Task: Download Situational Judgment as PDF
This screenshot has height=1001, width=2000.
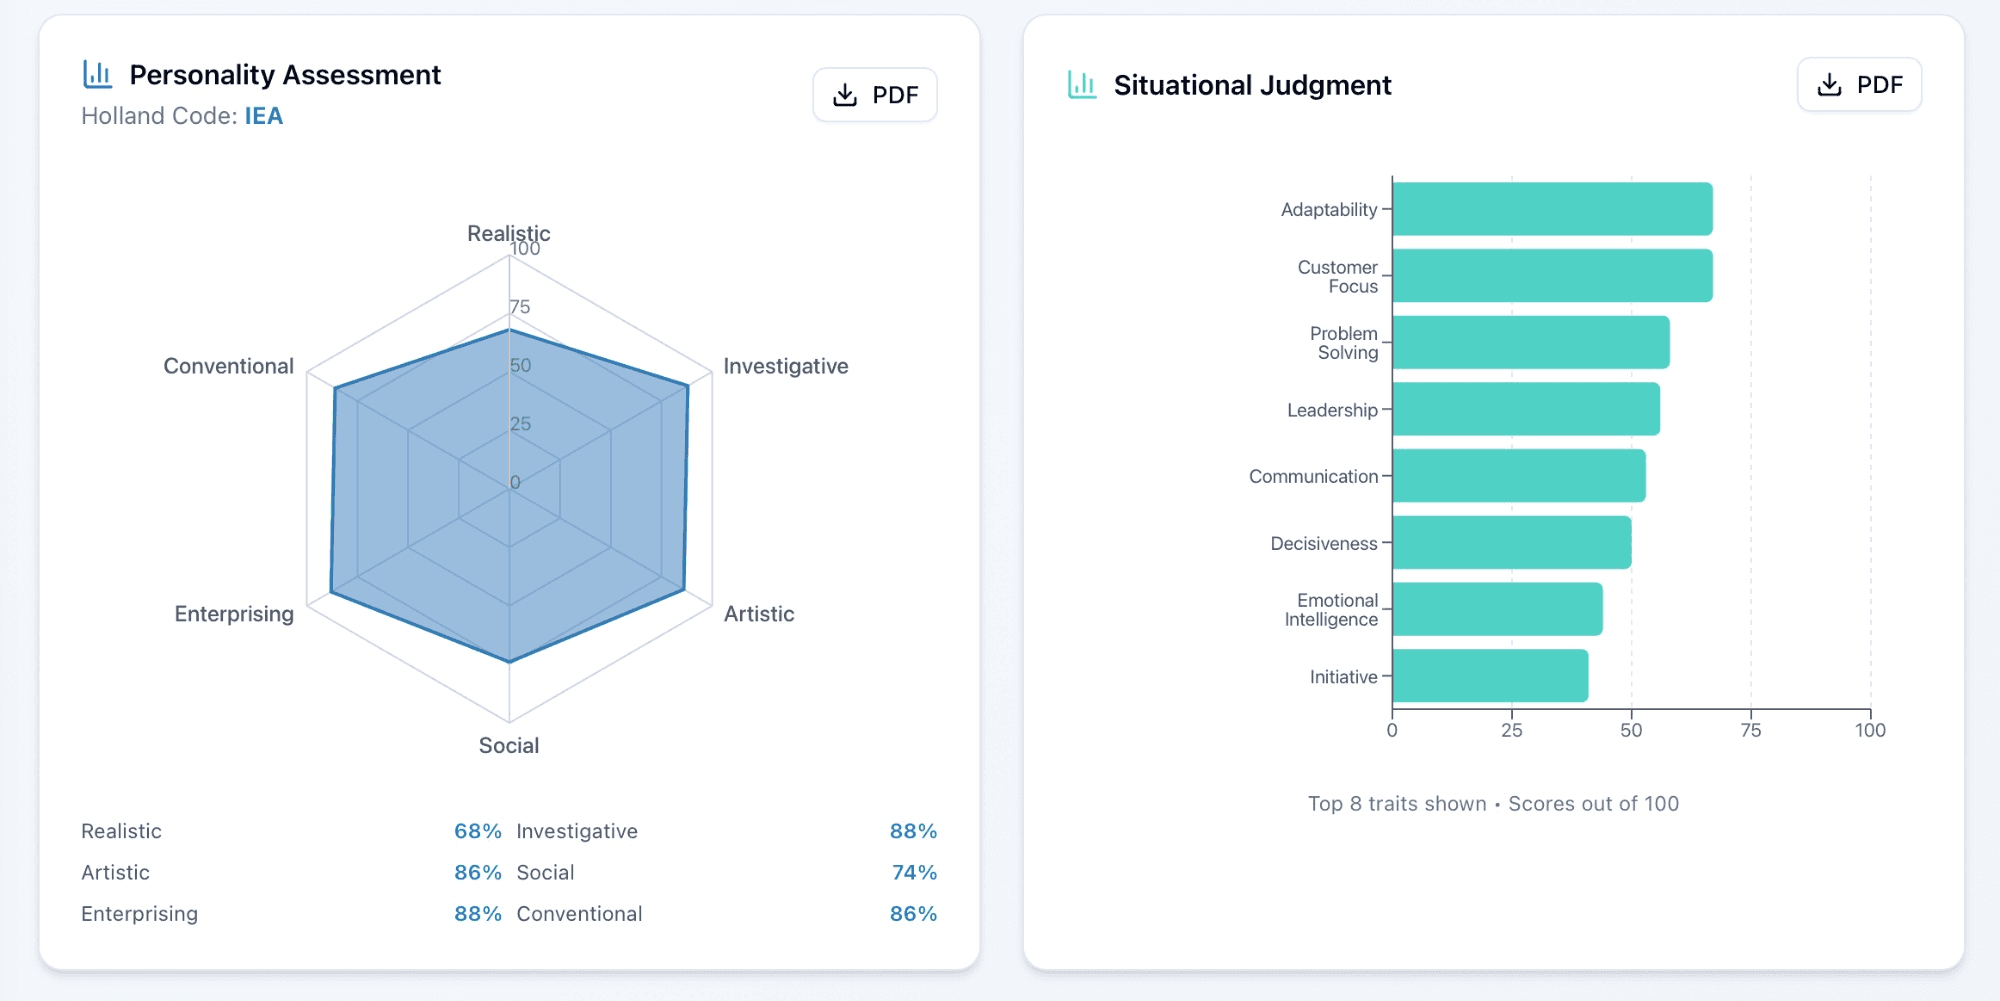Action: click(x=1859, y=85)
